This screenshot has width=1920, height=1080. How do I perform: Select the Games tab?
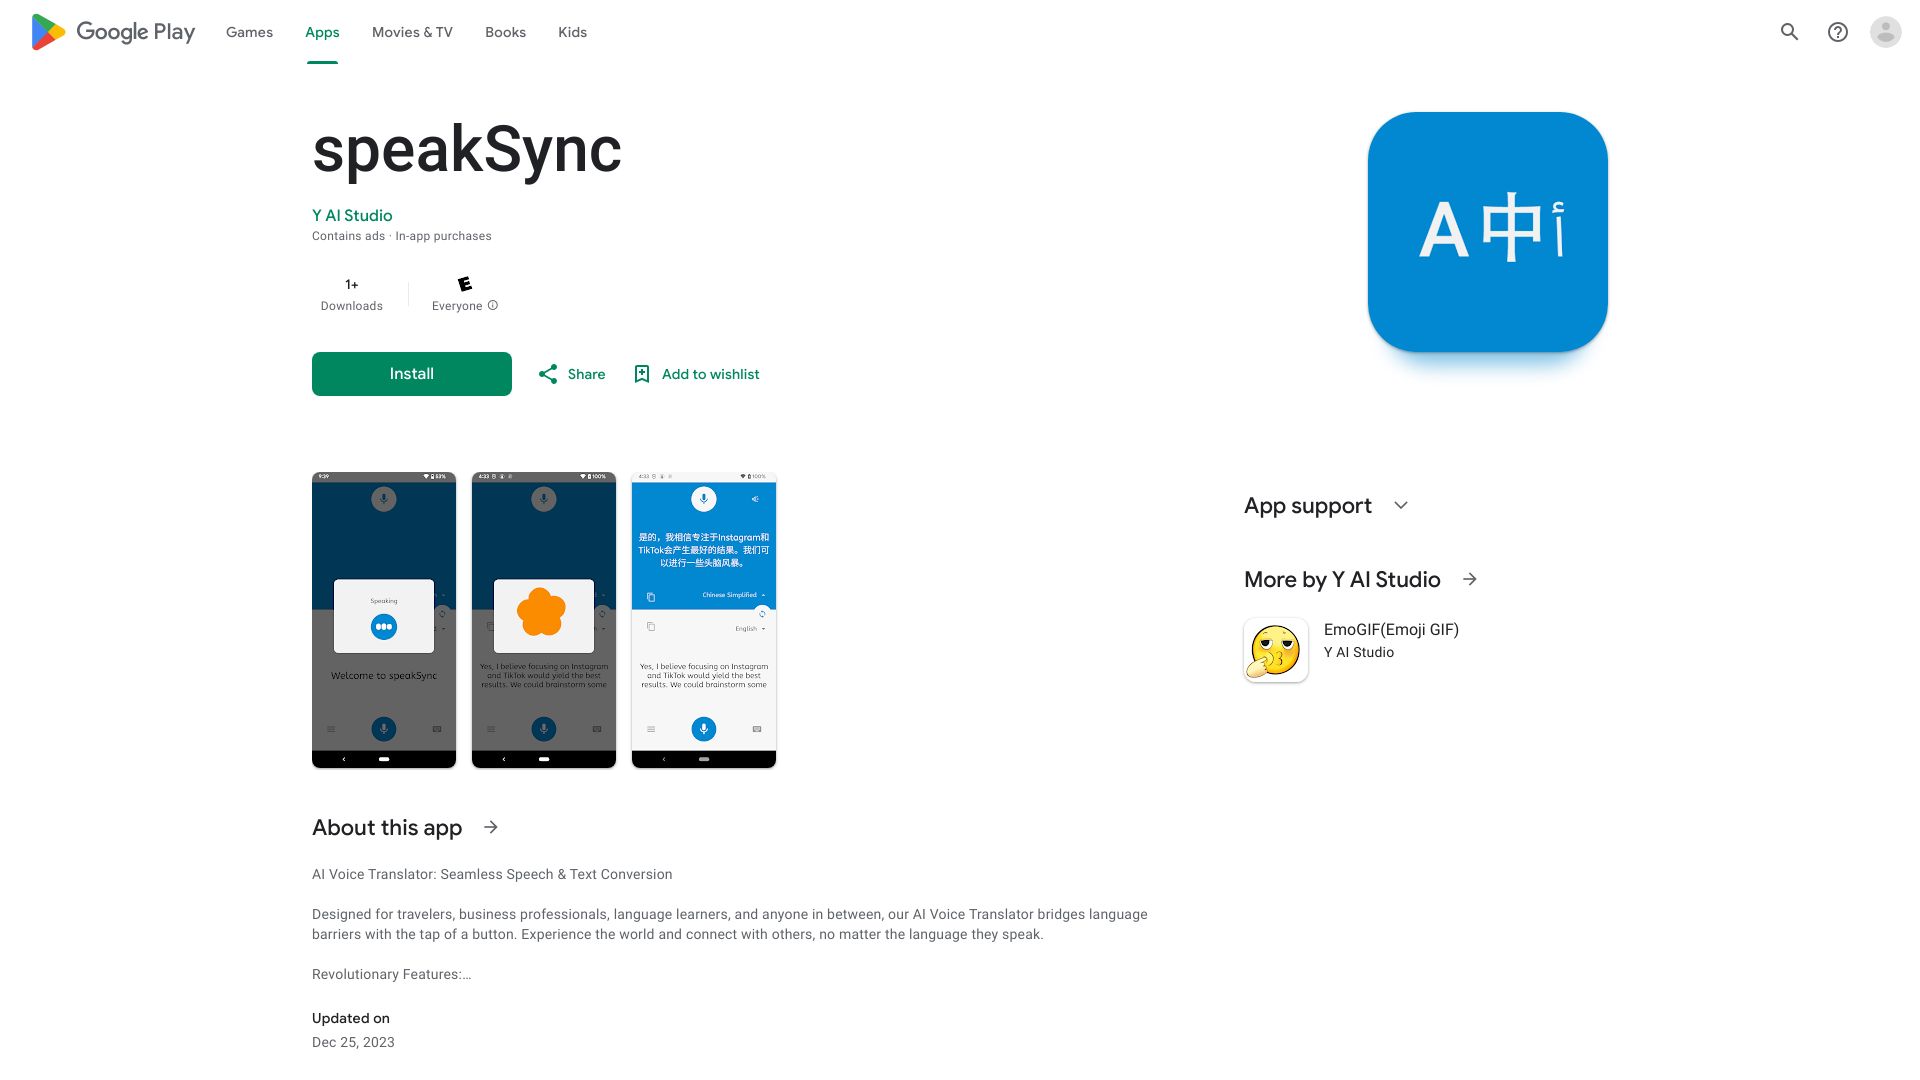(249, 32)
